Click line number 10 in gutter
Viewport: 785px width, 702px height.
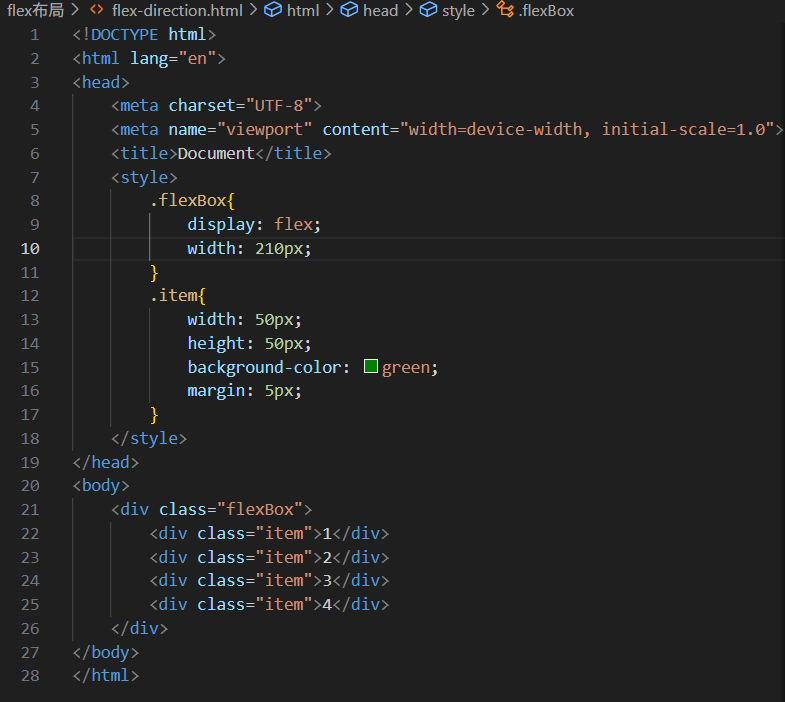tap(30, 248)
